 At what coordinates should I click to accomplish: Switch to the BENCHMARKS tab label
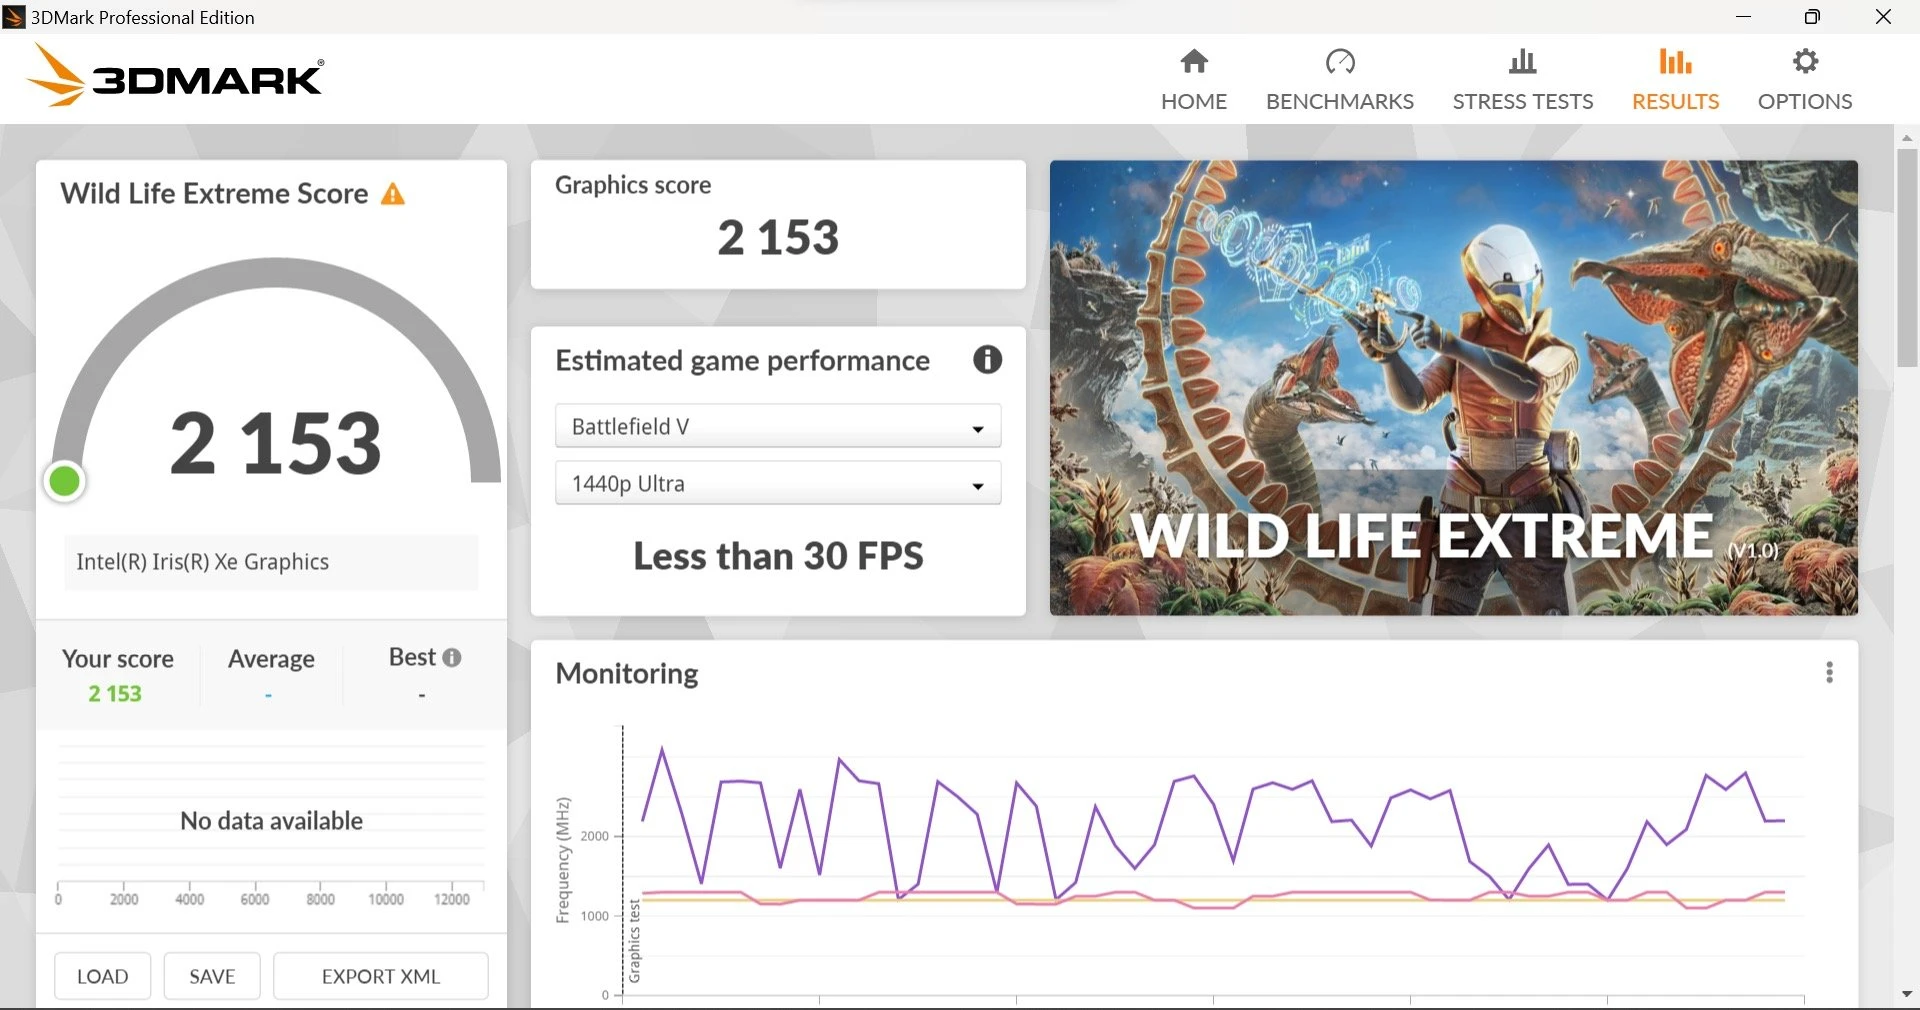point(1340,102)
